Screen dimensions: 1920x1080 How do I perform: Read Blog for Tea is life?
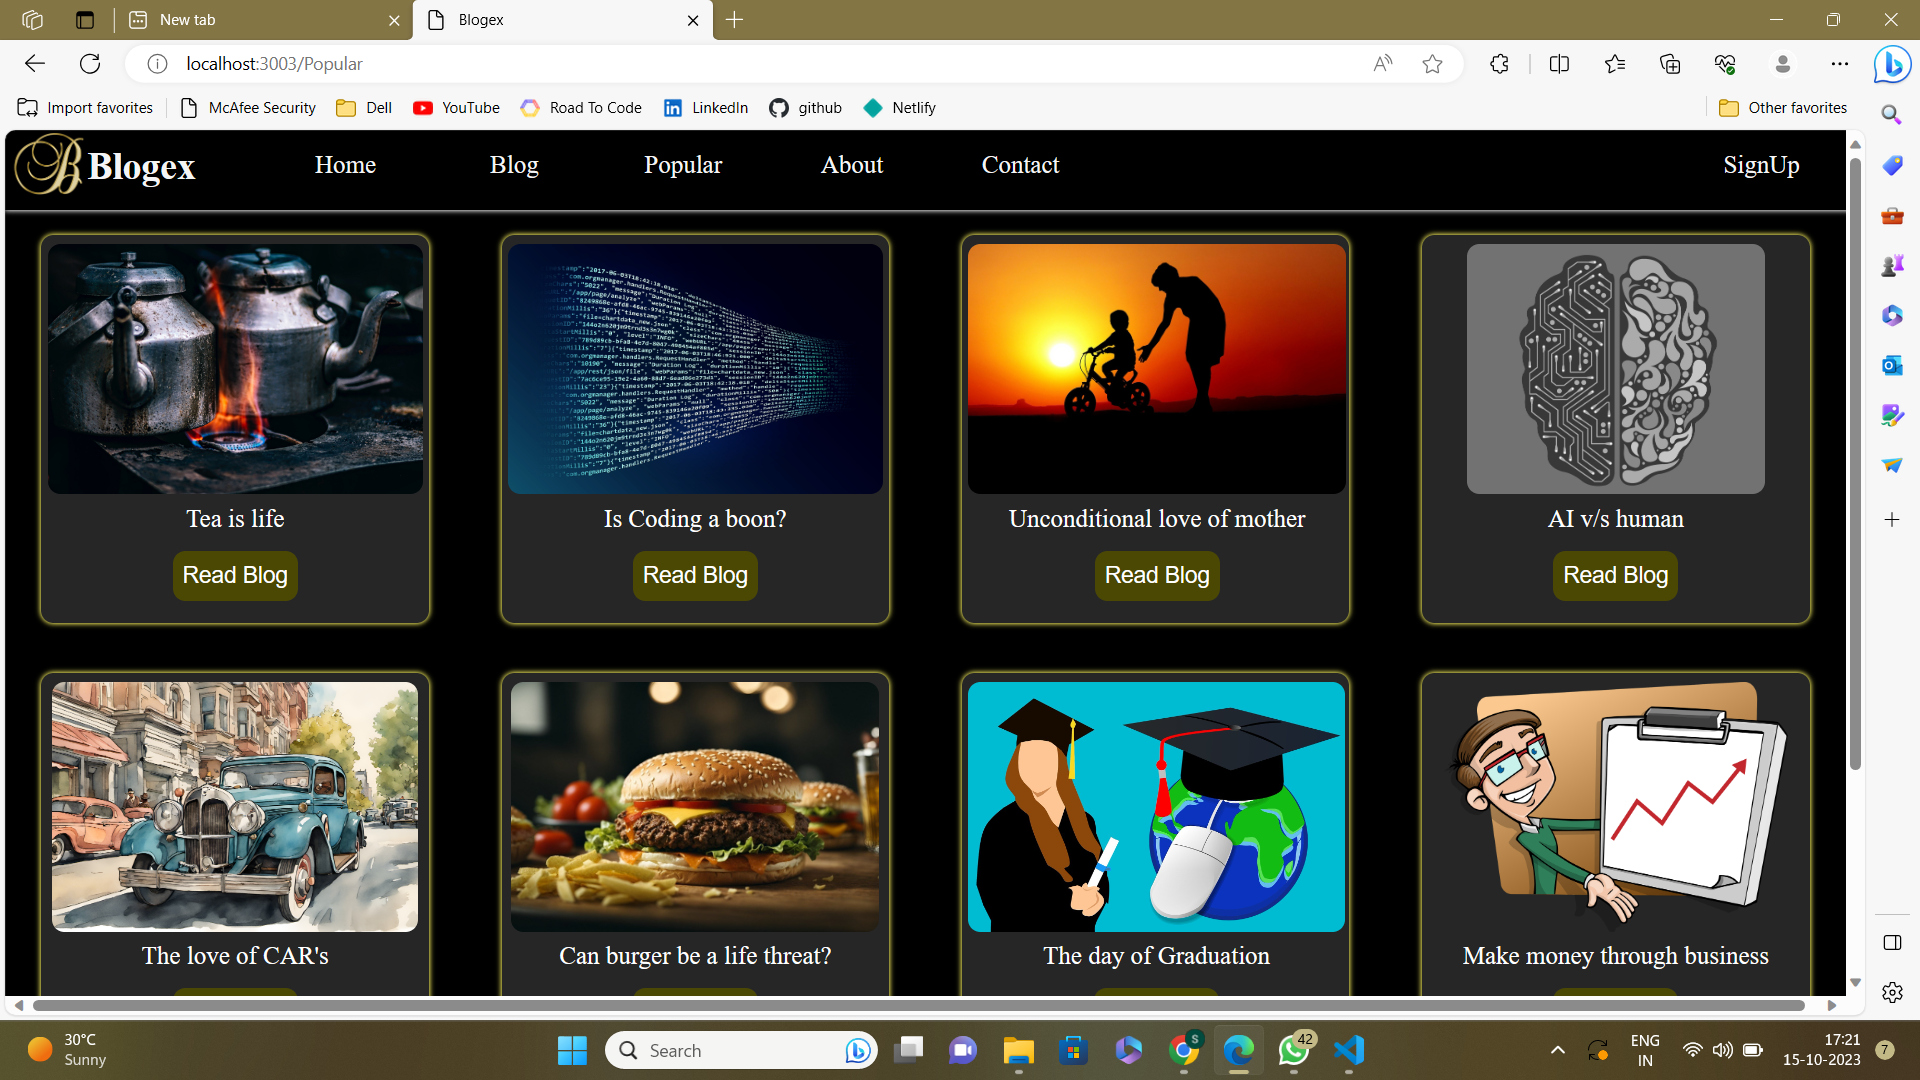(235, 575)
